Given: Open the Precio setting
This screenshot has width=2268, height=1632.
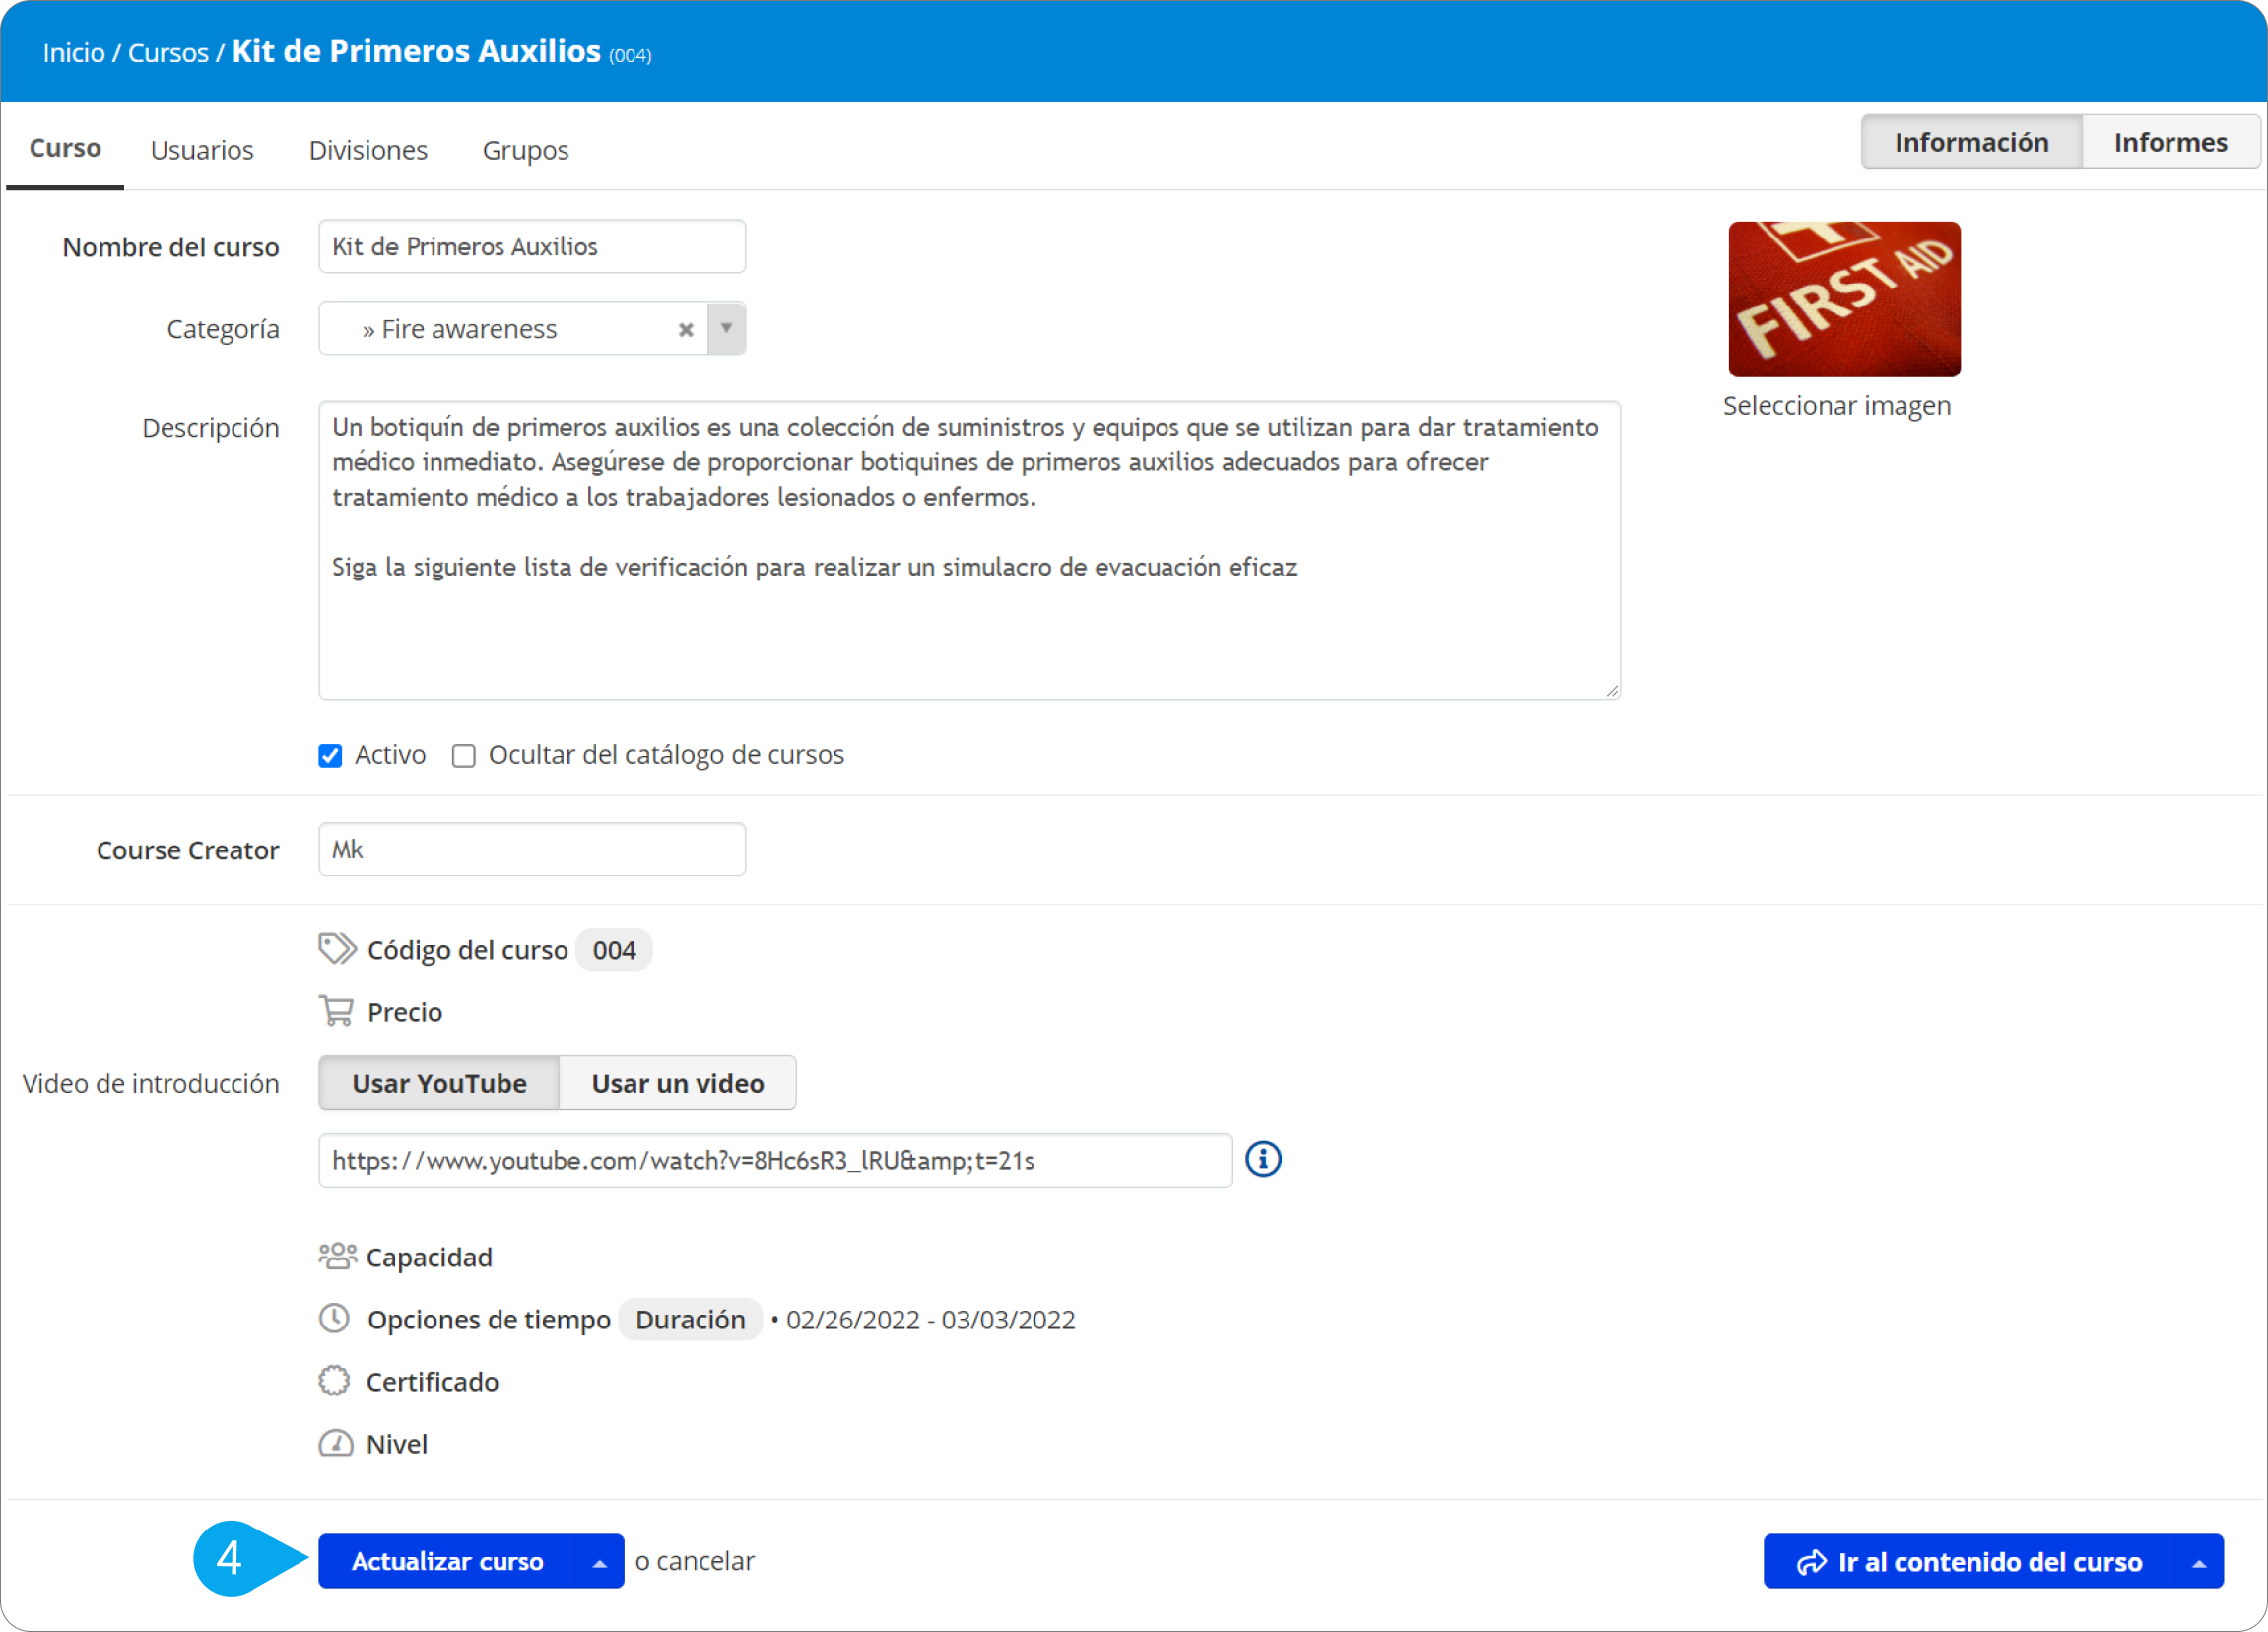Looking at the screenshot, I should [404, 1012].
